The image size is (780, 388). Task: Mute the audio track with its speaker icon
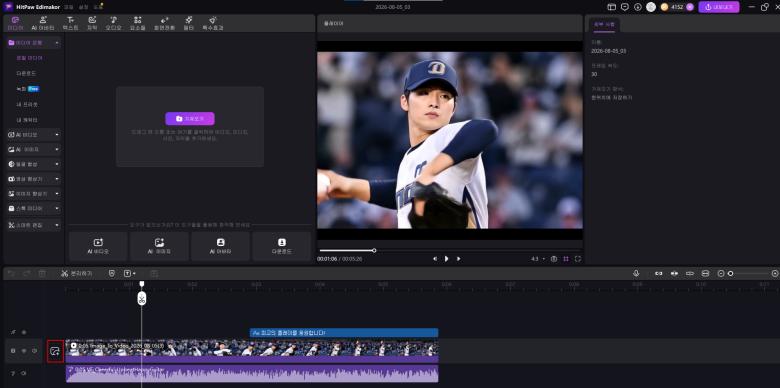[24, 373]
